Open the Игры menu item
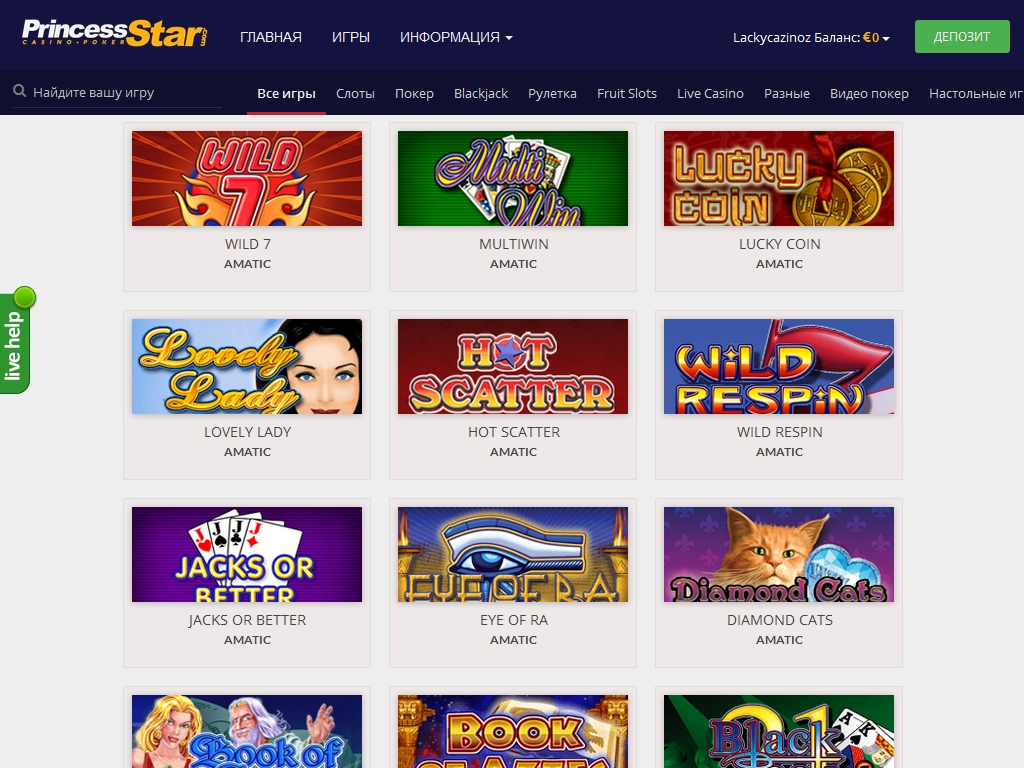This screenshot has width=1024, height=768. [351, 37]
